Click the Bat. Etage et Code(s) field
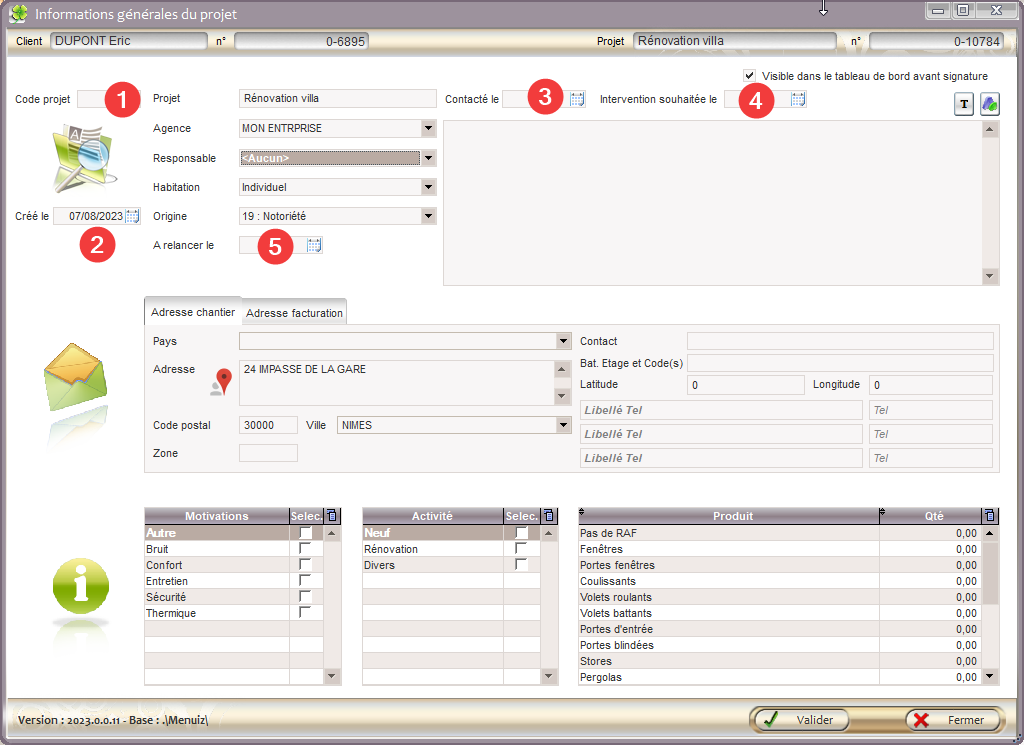 tap(840, 363)
